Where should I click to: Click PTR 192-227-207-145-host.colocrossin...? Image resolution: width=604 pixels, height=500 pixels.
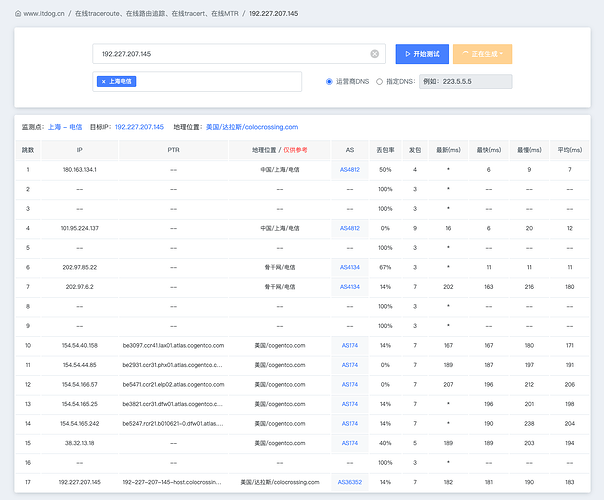[172, 482]
